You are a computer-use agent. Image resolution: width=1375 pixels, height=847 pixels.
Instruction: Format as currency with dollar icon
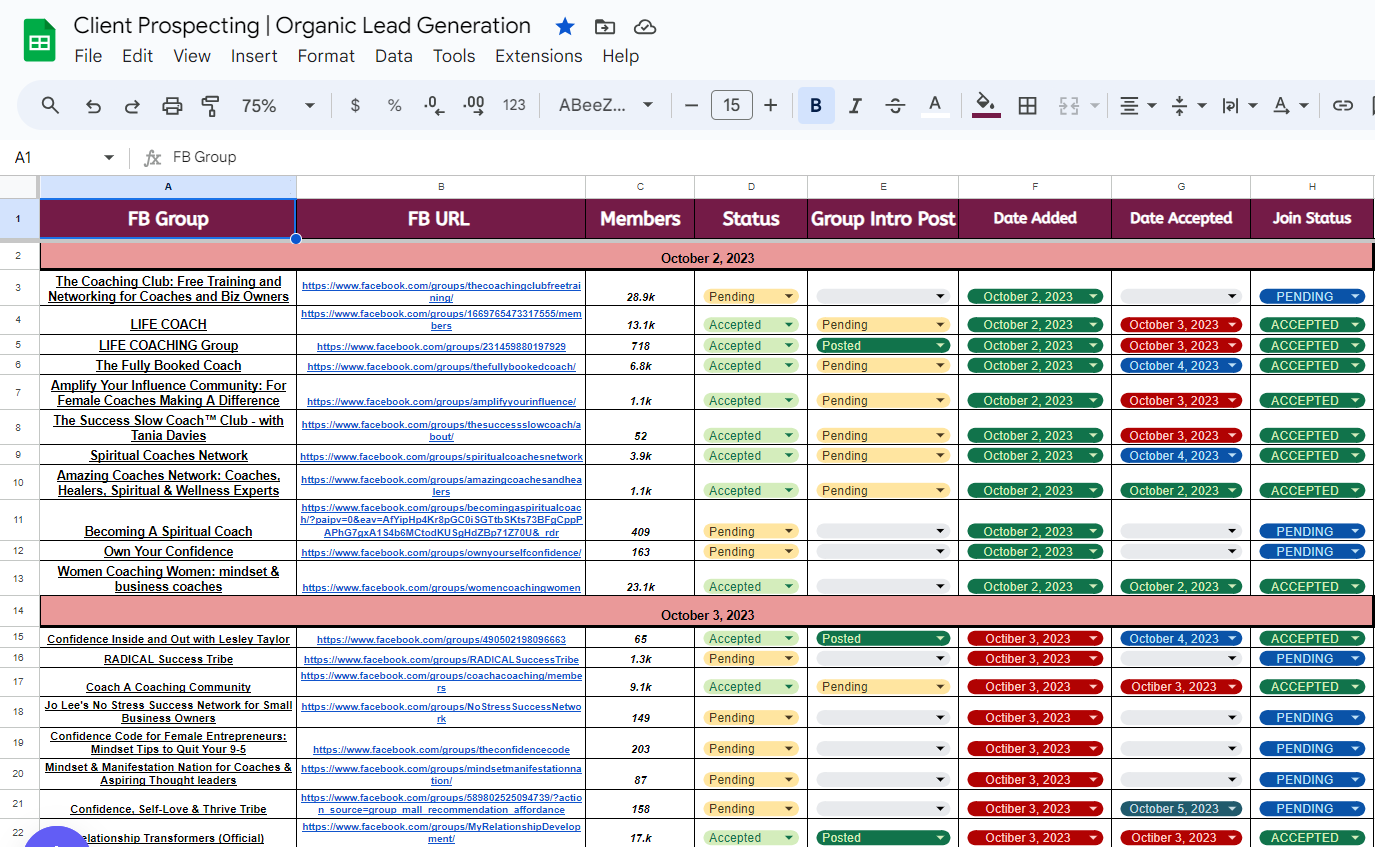355,105
